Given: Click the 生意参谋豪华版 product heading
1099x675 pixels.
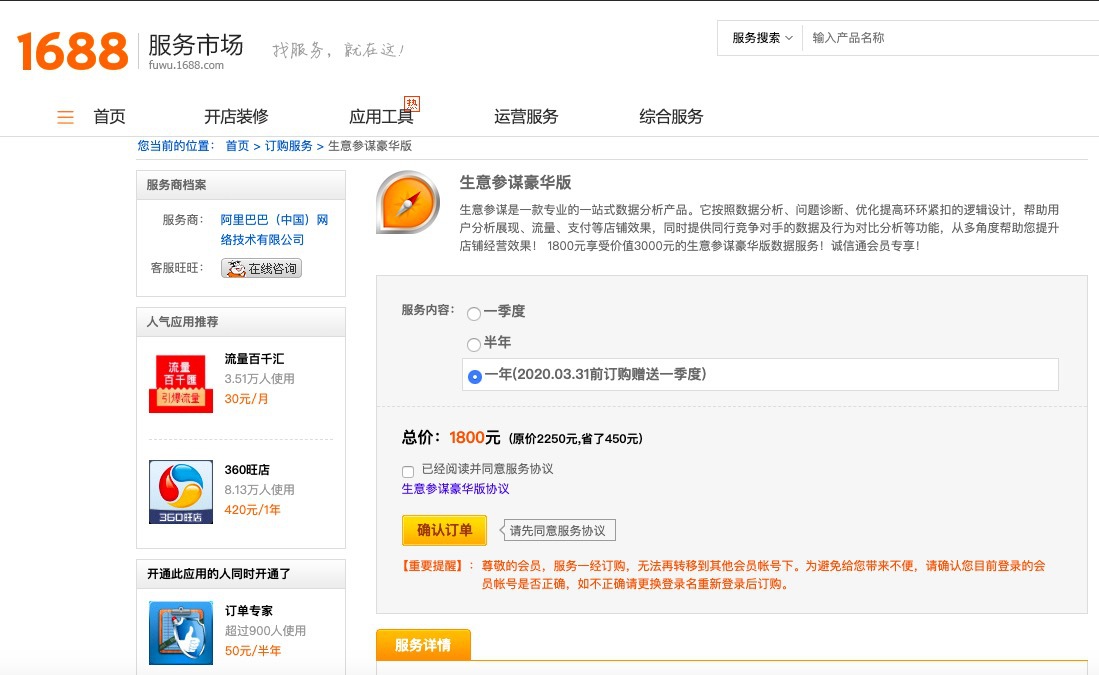Looking at the screenshot, I should 515,182.
